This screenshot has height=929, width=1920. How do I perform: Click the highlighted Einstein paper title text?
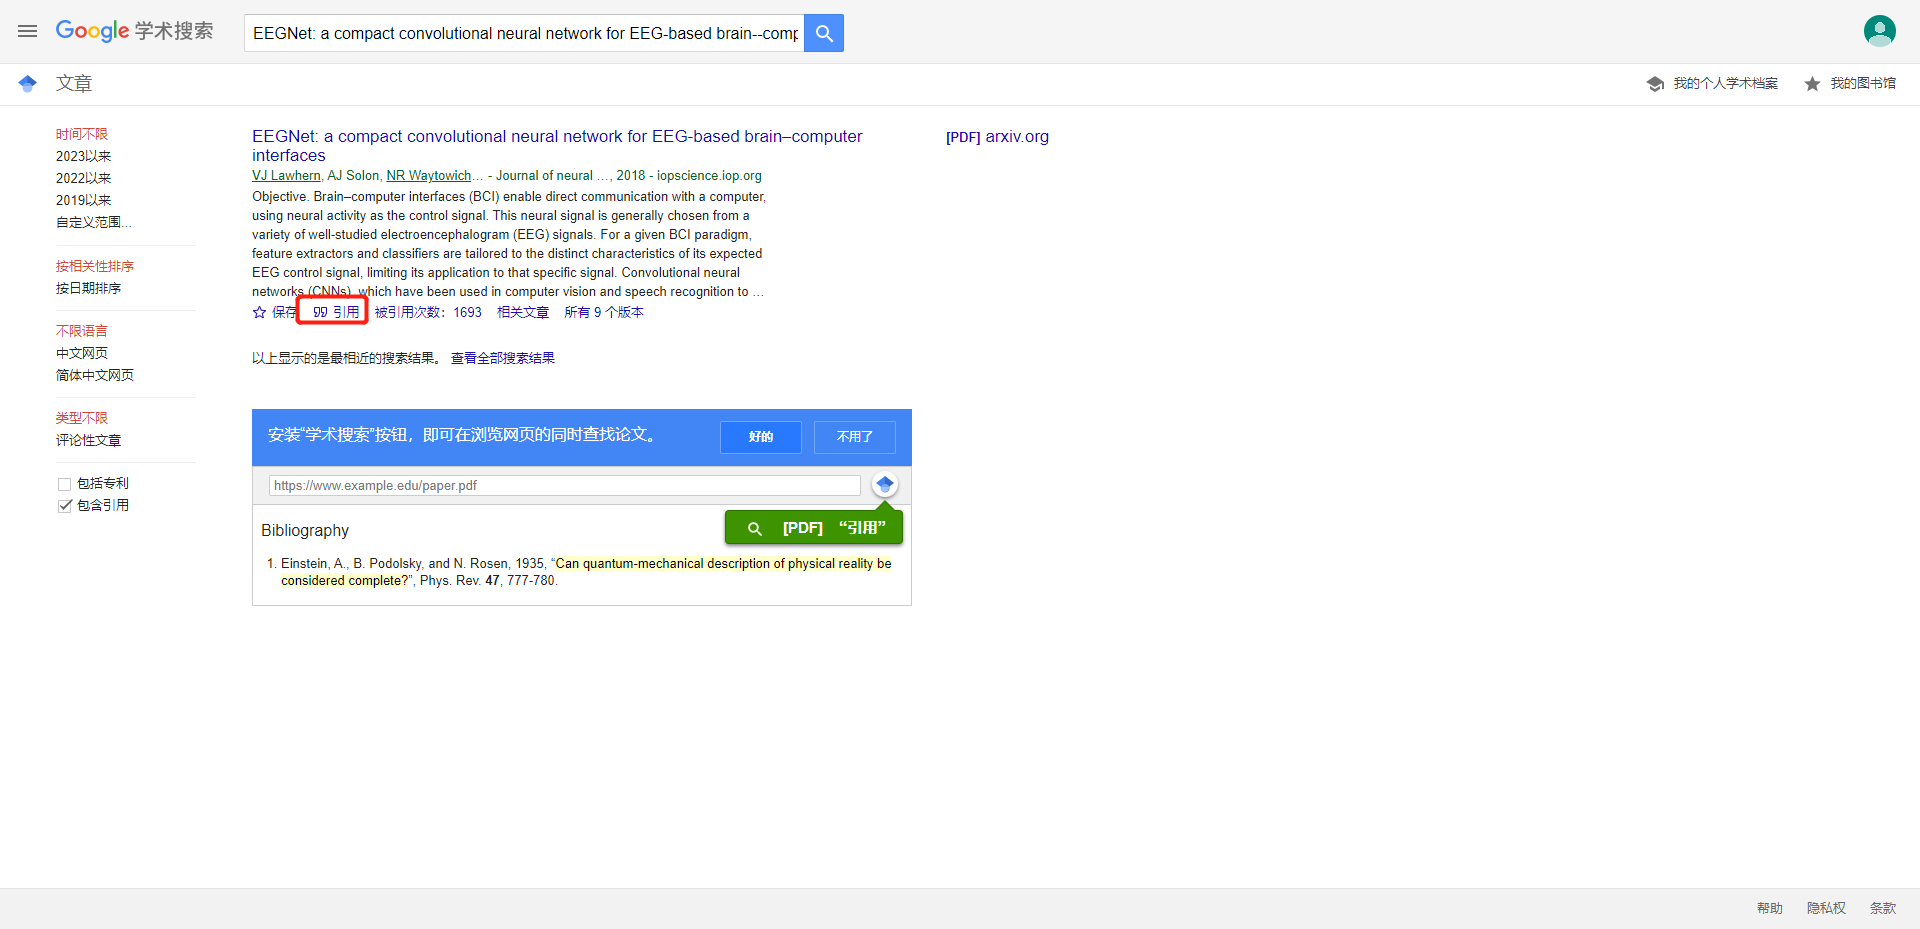point(586,572)
